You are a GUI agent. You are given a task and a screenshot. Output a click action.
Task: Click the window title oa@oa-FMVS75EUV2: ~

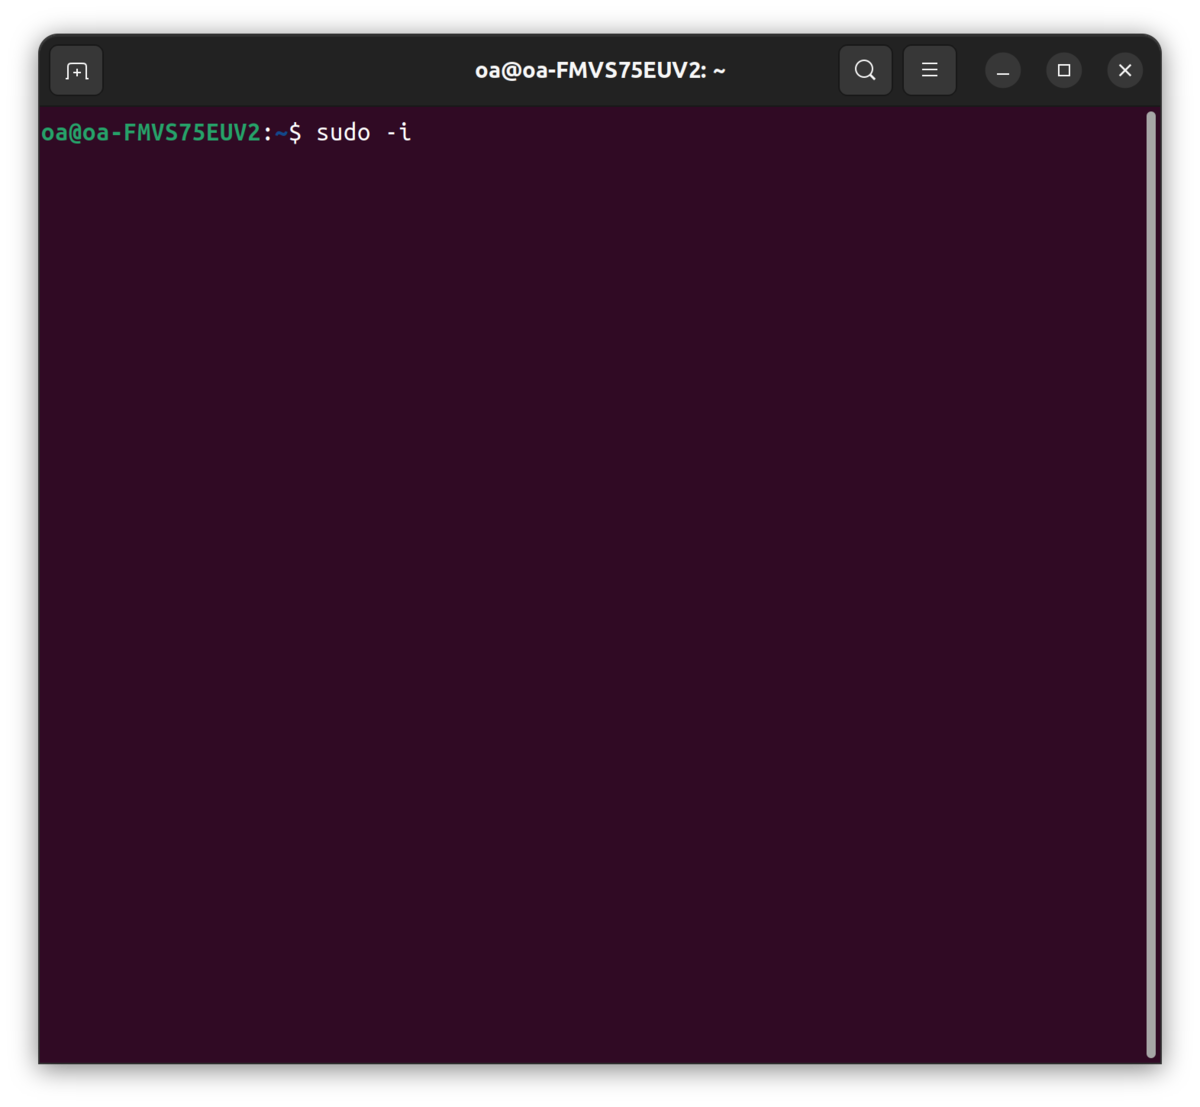coord(600,70)
